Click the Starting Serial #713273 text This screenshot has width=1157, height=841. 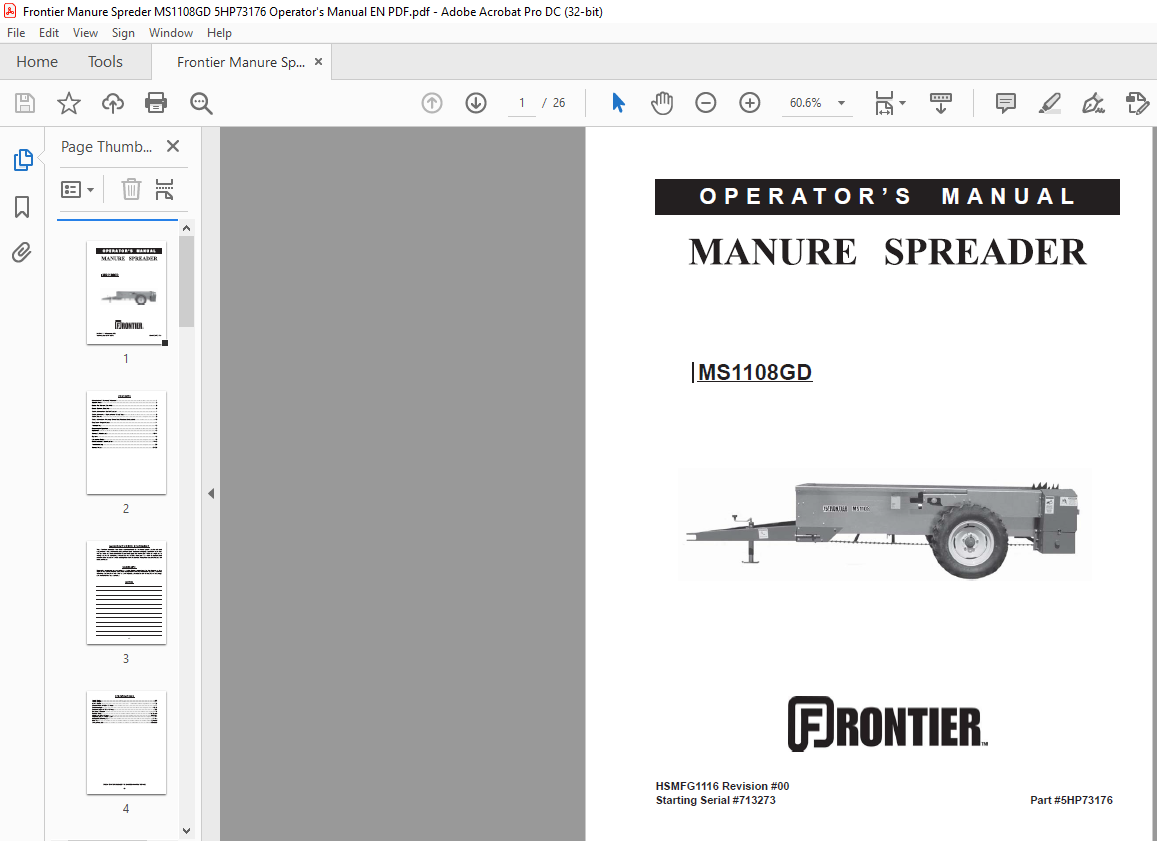715,800
